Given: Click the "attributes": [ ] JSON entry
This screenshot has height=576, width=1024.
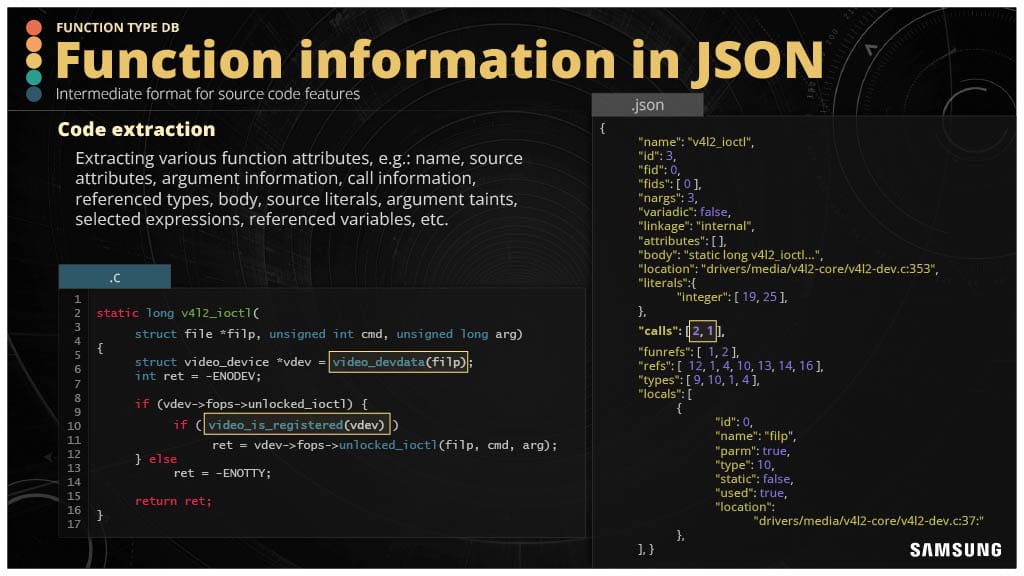Looking at the screenshot, I should (682, 240).
